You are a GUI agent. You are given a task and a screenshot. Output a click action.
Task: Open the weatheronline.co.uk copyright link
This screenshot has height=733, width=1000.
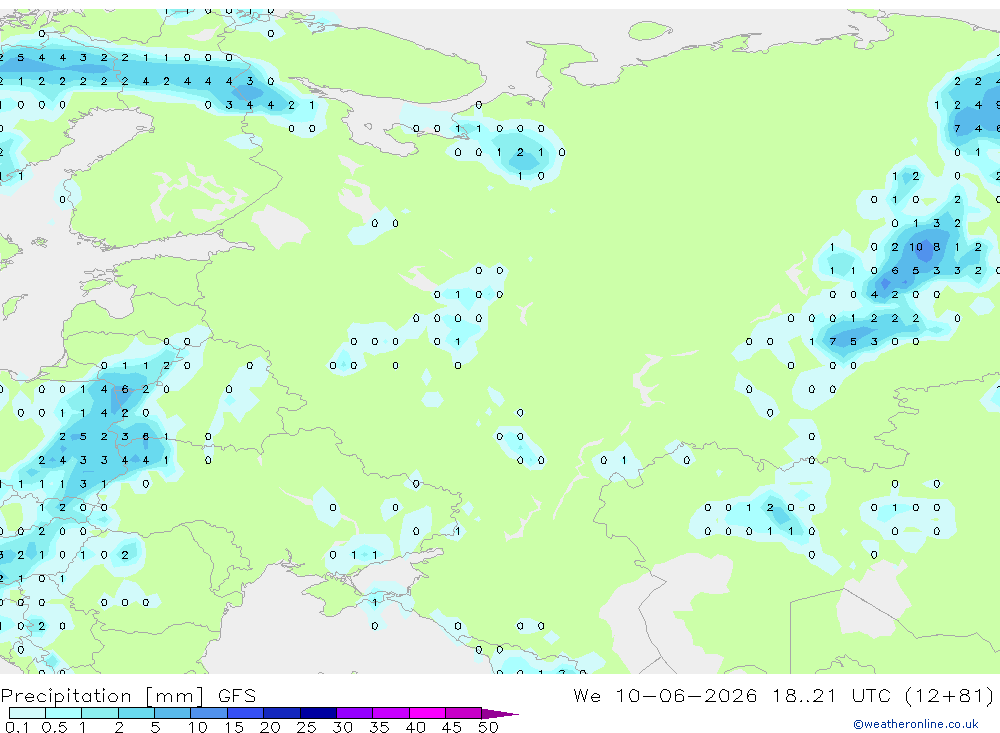(915, 723)
